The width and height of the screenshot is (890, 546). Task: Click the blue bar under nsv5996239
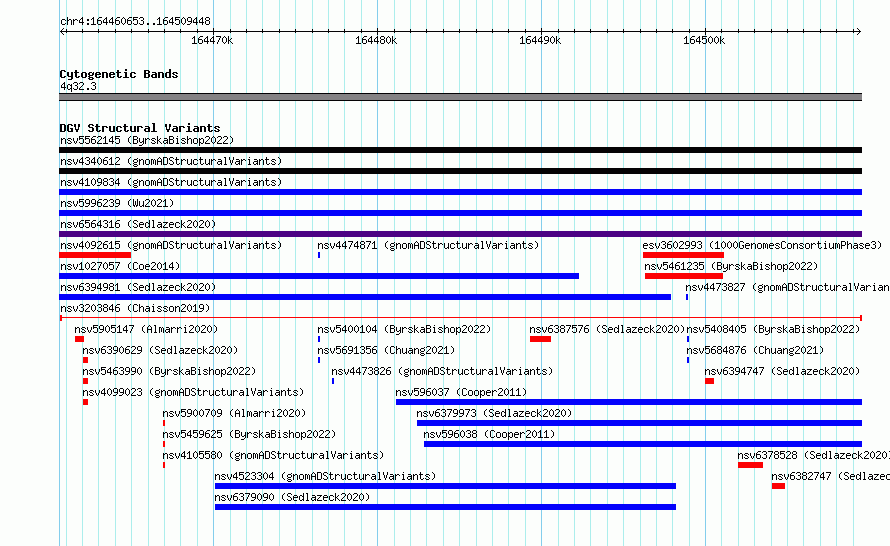pos(460,213)
